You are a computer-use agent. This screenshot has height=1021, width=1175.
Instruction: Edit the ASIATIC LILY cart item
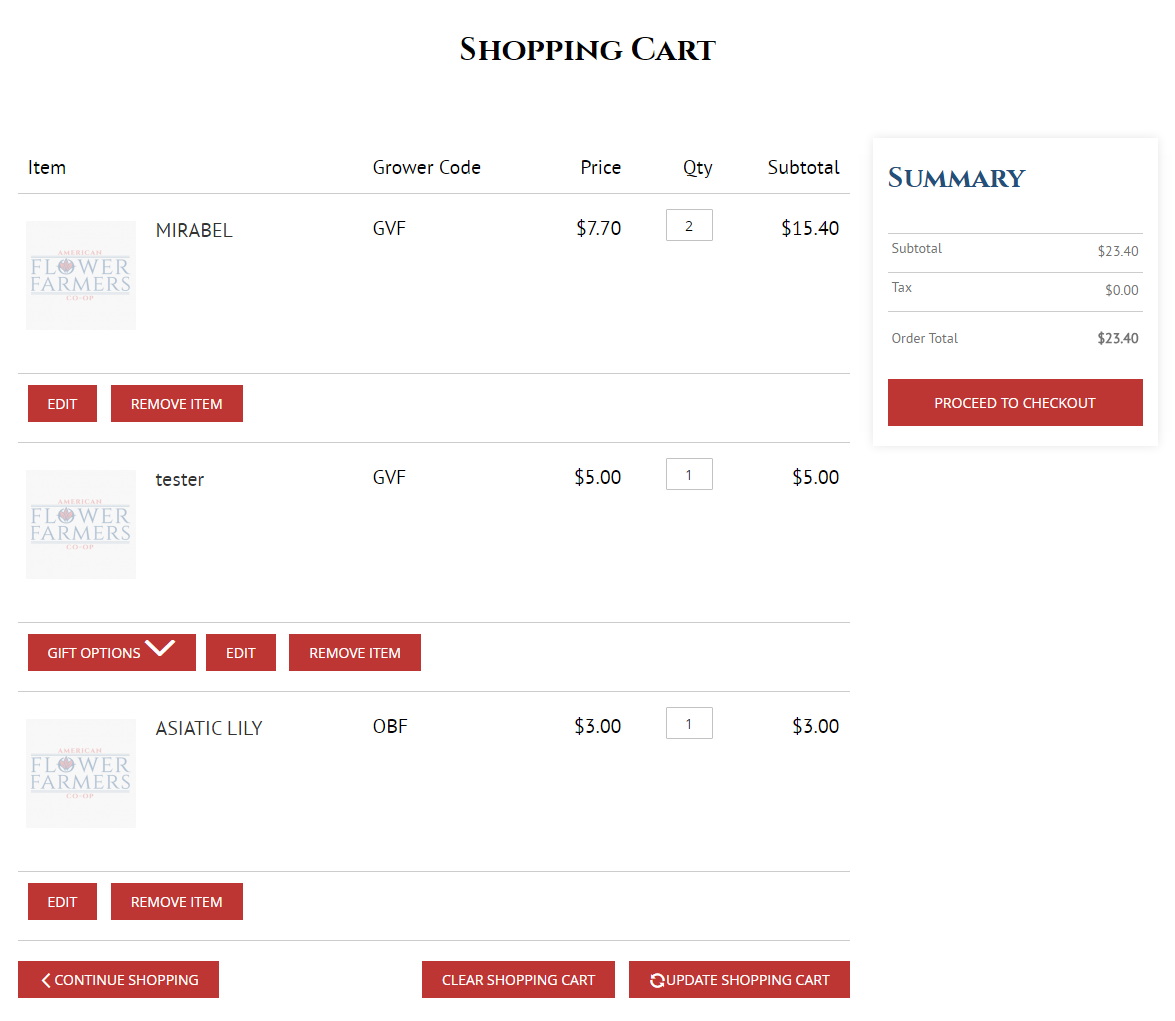(x=62, y=902)
